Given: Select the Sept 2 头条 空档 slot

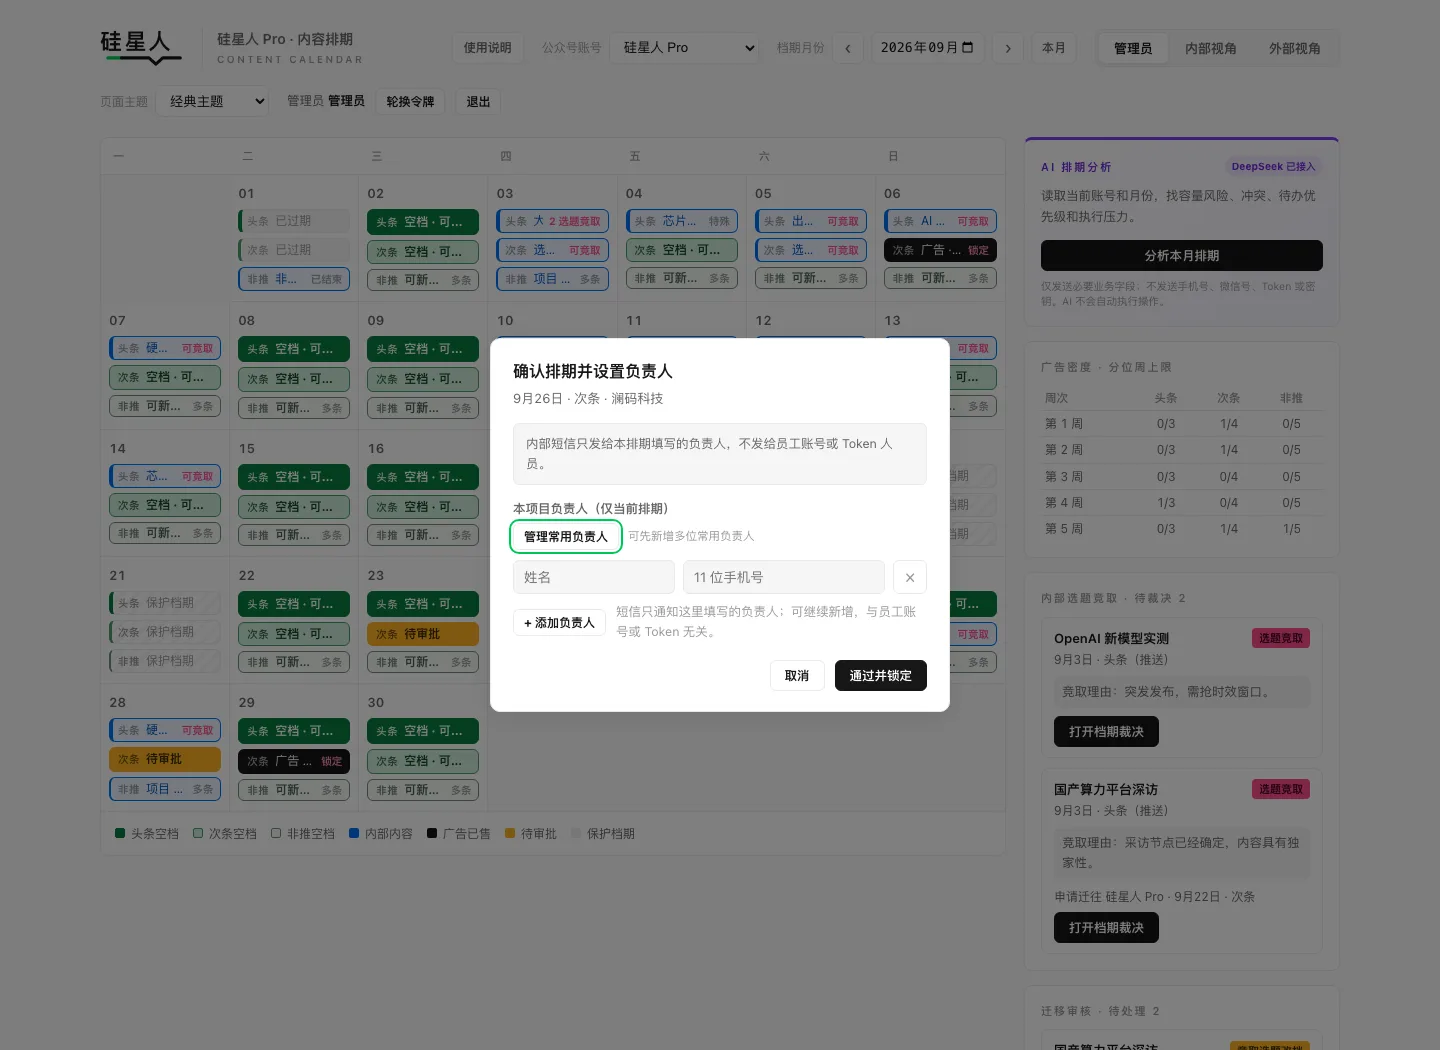Looking at the screenshot, I should [423, 222].
